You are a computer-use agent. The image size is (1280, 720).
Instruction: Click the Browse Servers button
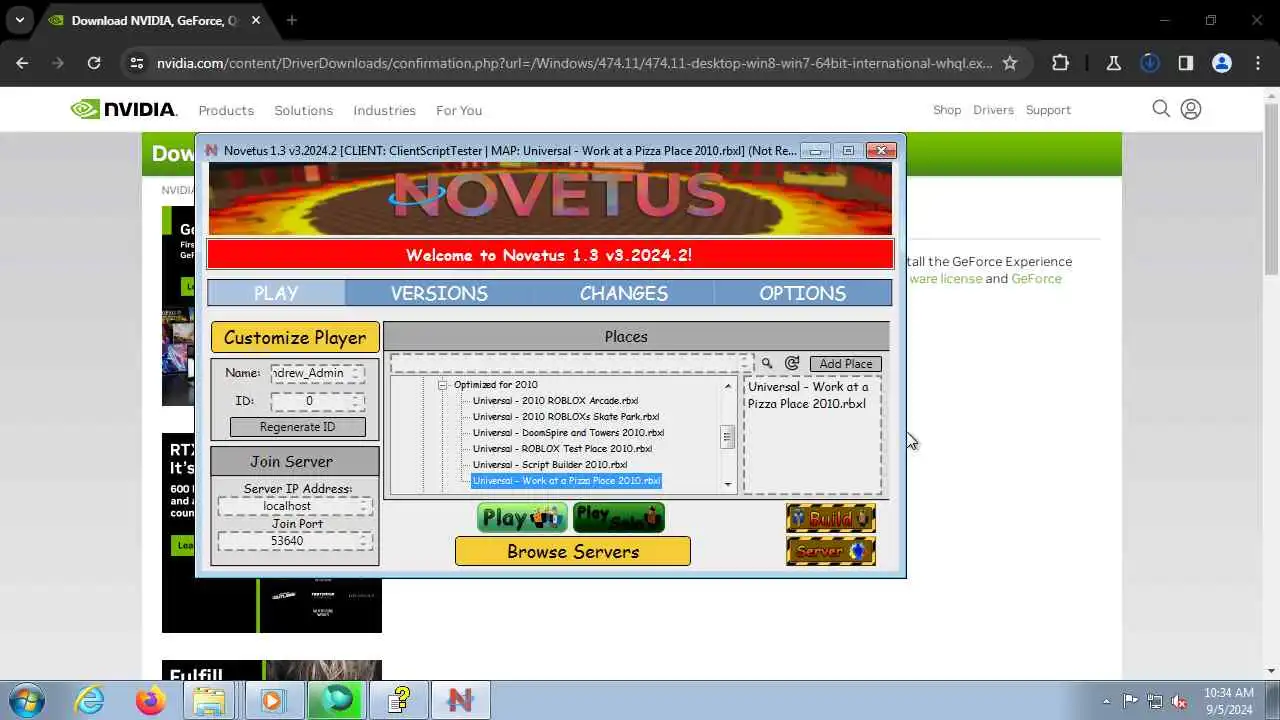573,551
